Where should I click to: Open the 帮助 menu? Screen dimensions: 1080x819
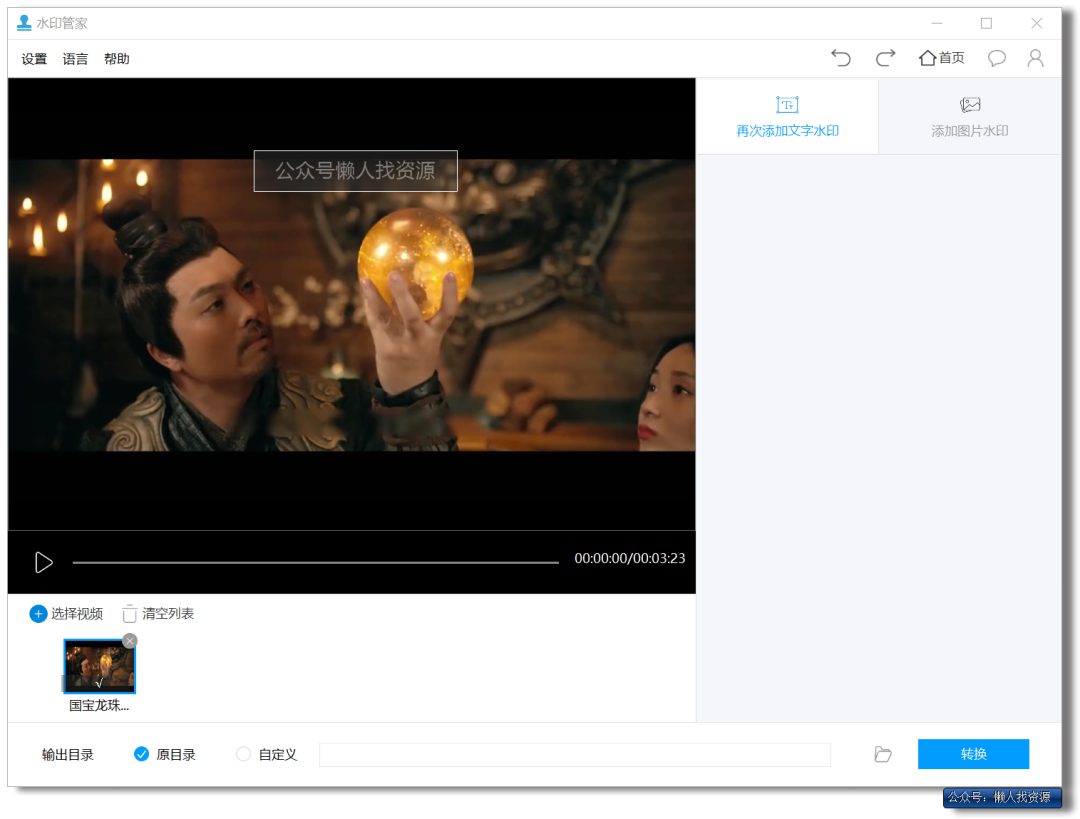click(x=116, y=59)
